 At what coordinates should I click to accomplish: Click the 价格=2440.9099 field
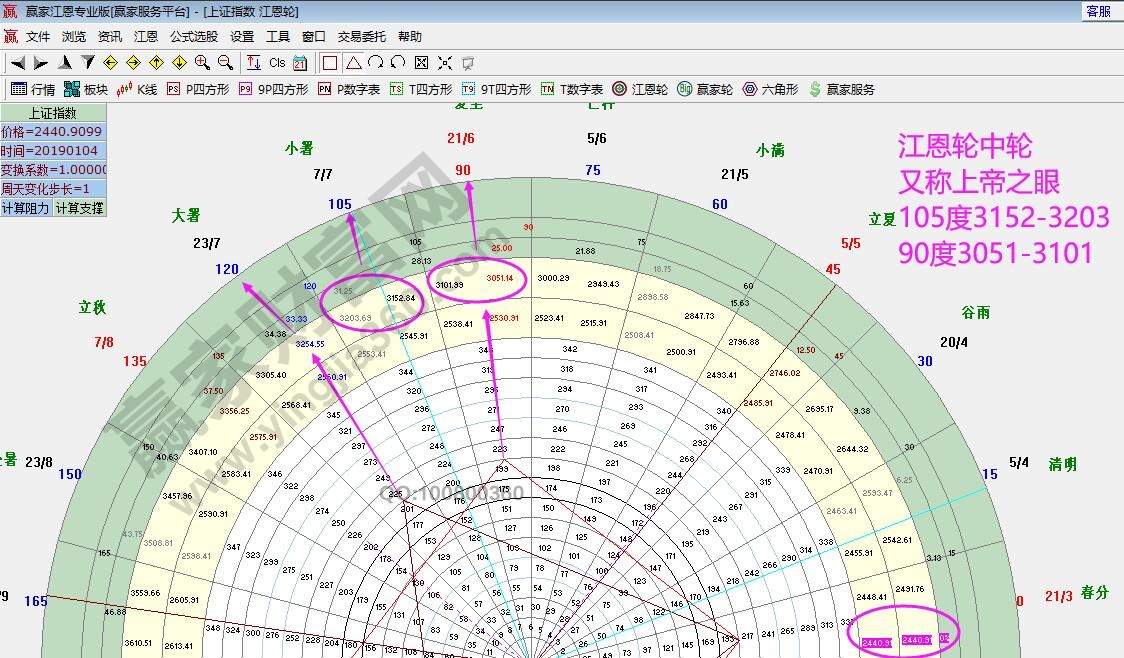click(52, 132)
